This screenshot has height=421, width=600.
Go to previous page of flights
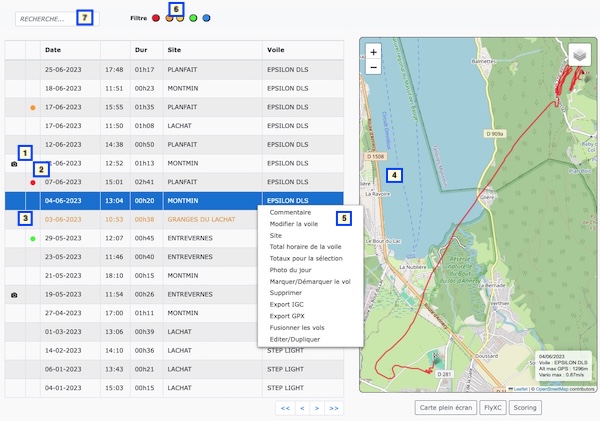302,408
